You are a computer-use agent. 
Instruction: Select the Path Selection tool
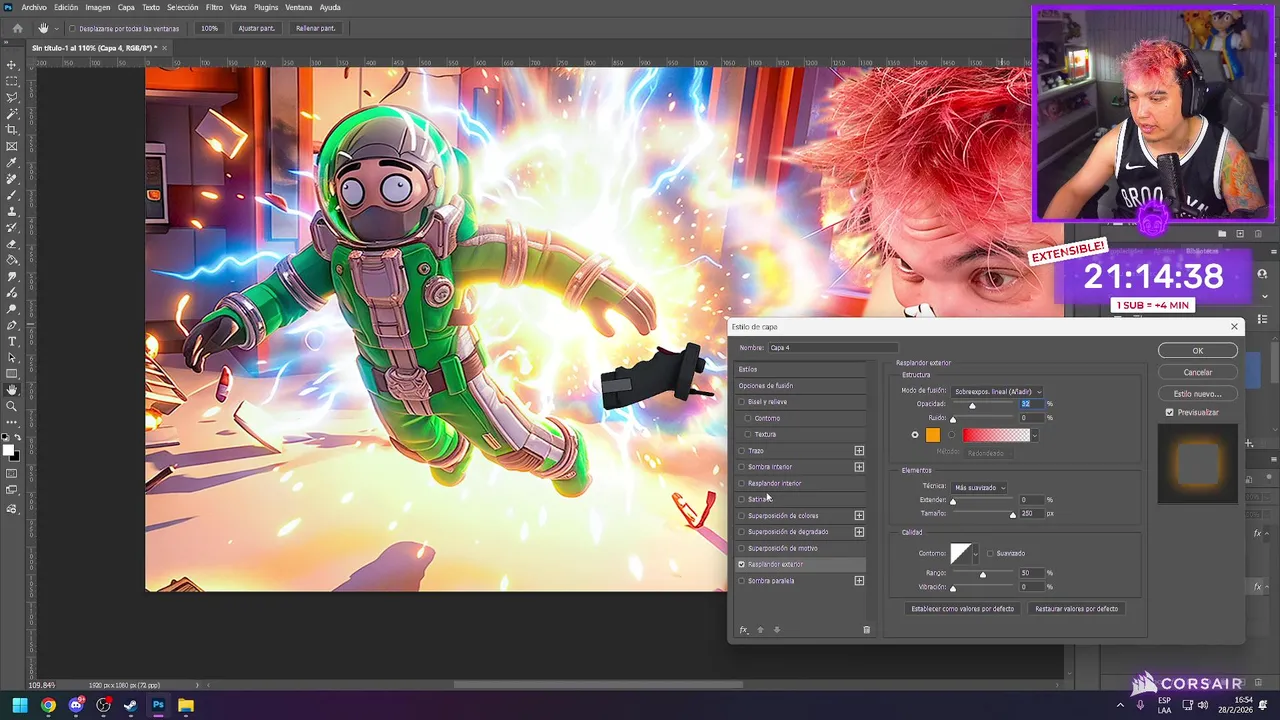point(12,357)
